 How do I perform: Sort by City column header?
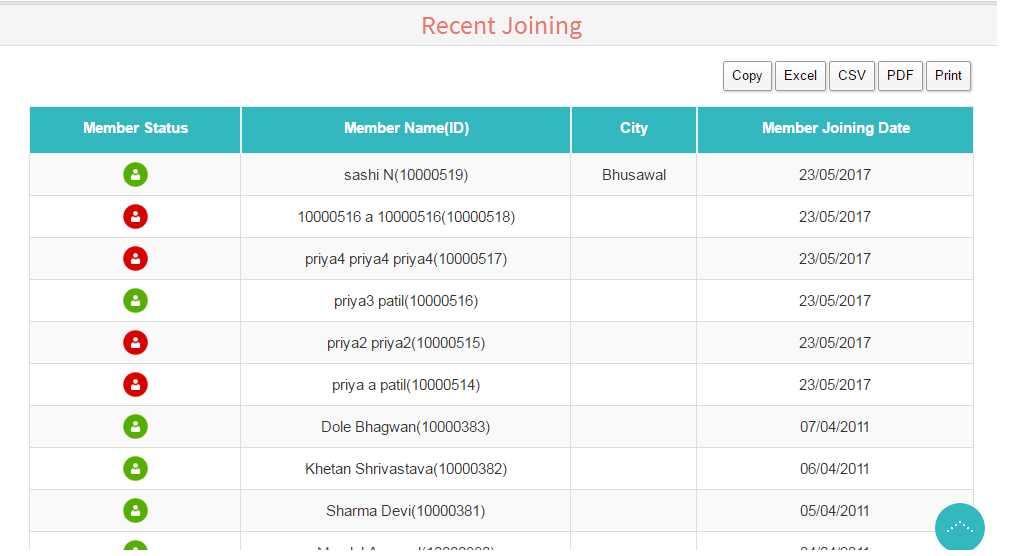[634, 129]
